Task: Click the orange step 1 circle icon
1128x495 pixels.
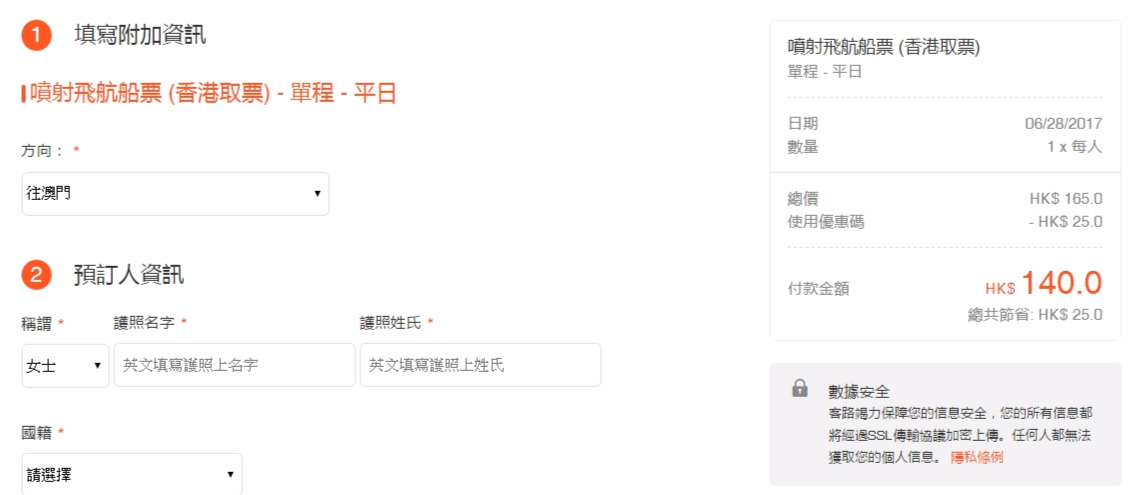Action: click(x=36, y=36)
